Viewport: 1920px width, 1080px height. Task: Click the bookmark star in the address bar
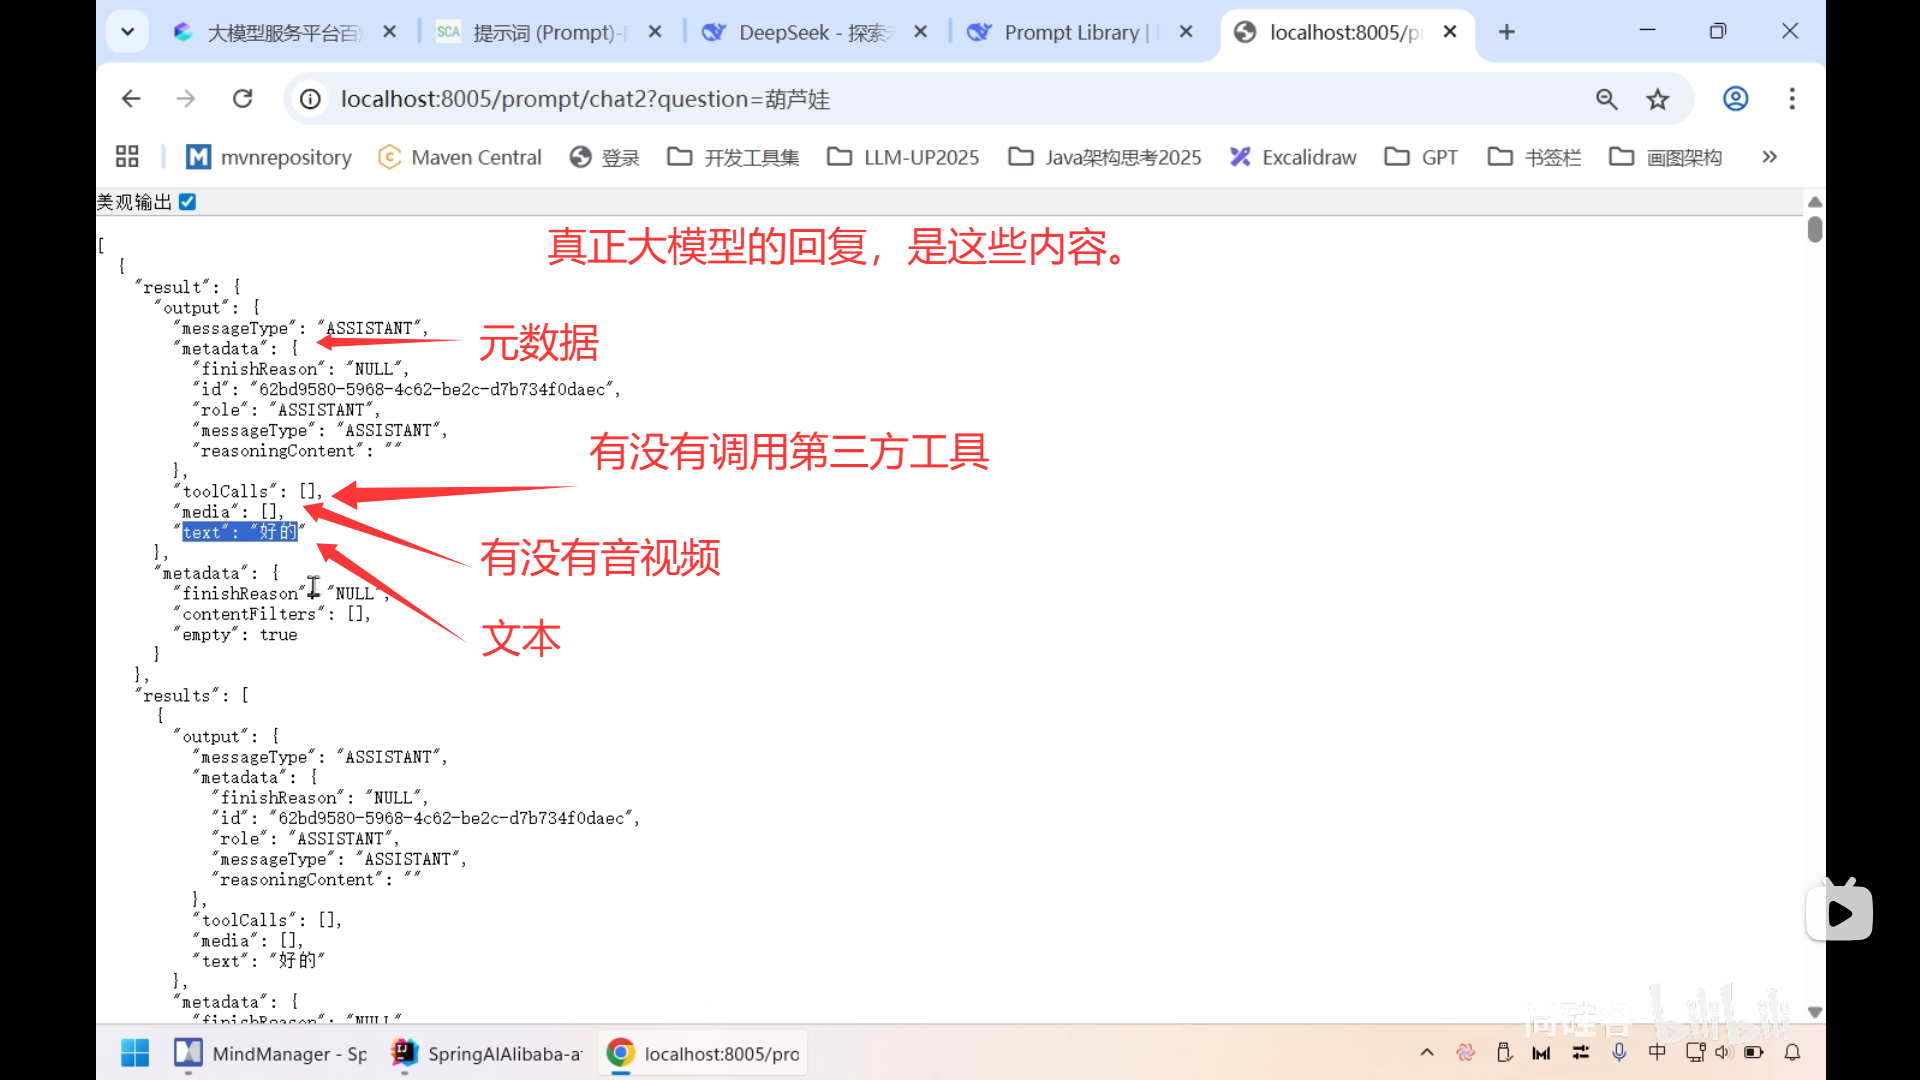[x=1658, y=98]
